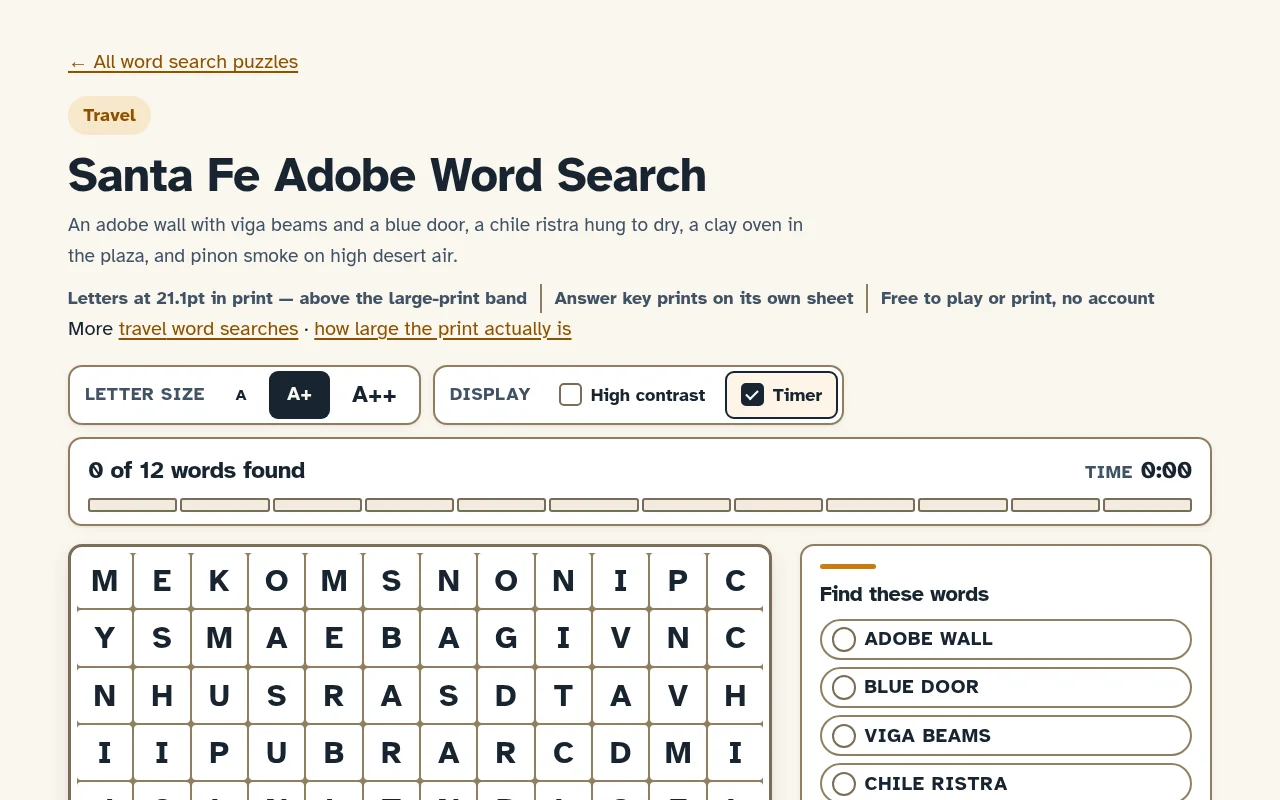Select VIGA BEAMS in the word list

point(1006,736)
